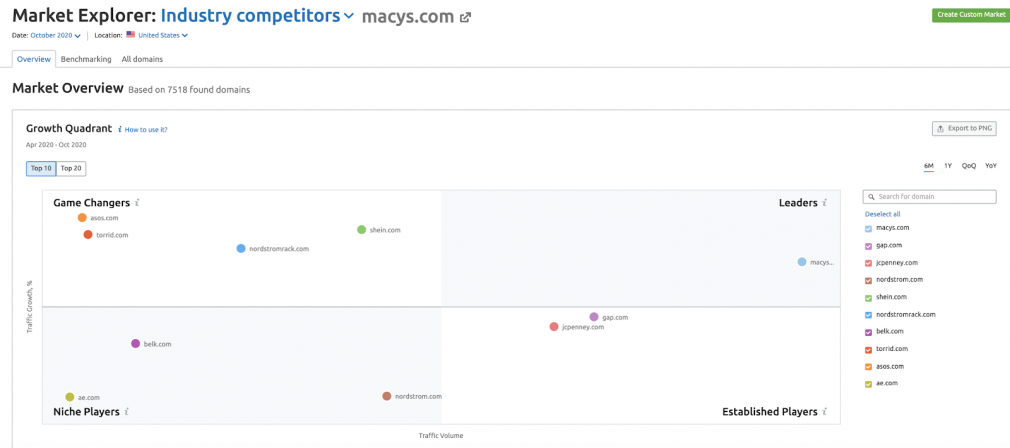
Task: Switch to the Benchmarking tab
Action: tap(86, 59)
